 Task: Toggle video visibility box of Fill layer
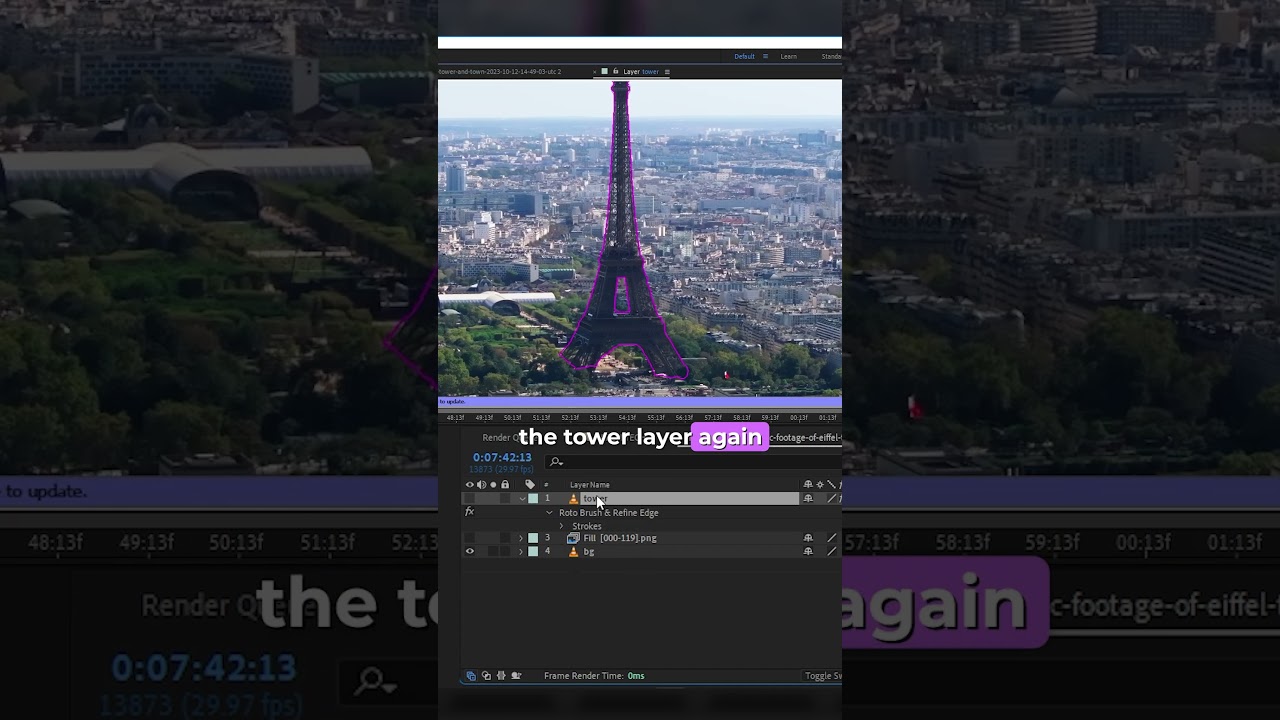[470, 538]
